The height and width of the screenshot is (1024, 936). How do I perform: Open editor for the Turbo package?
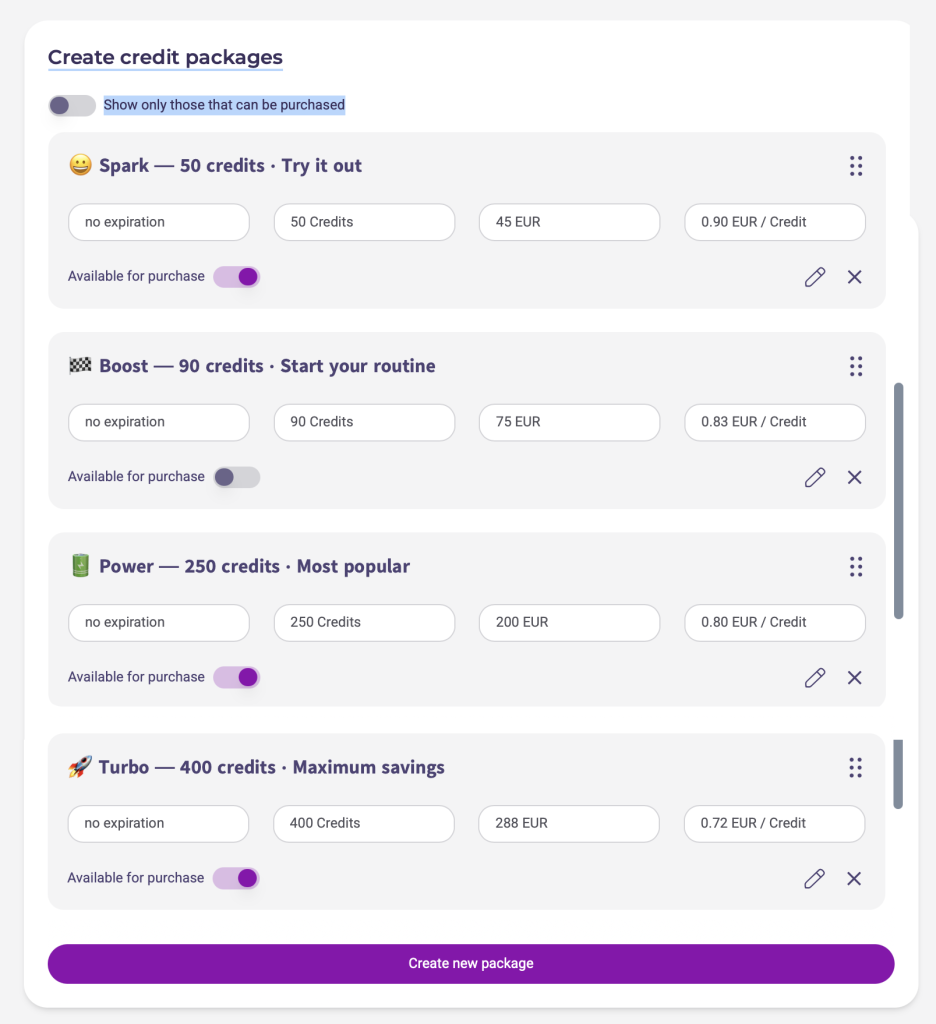point(815,879)
